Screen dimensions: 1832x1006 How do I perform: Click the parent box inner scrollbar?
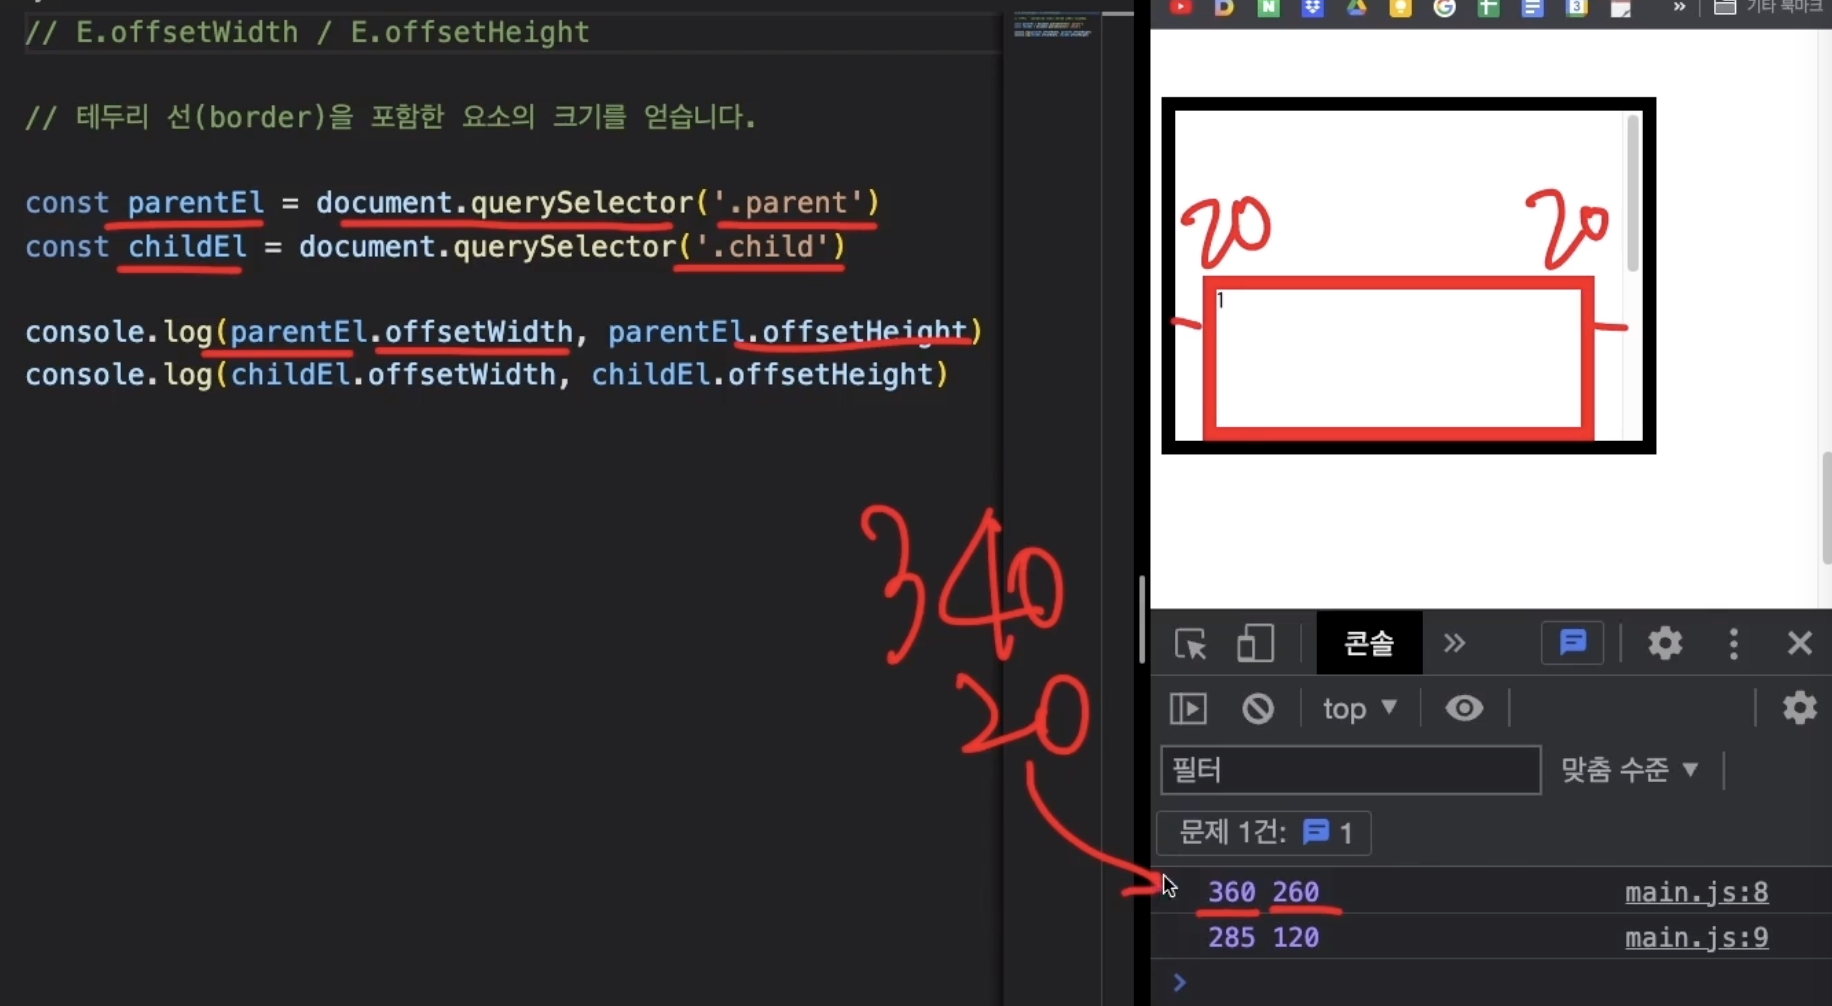tap(1633, 192)
